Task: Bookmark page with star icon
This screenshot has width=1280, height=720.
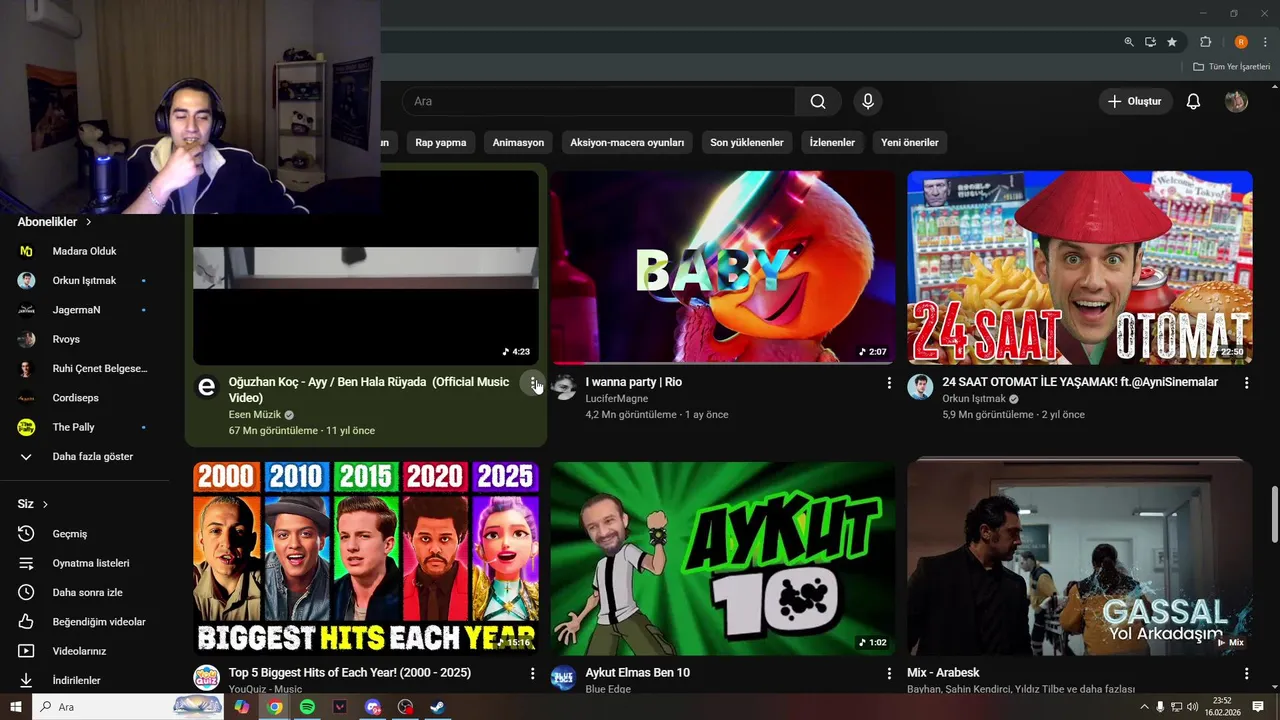Action: [1172, 42]
